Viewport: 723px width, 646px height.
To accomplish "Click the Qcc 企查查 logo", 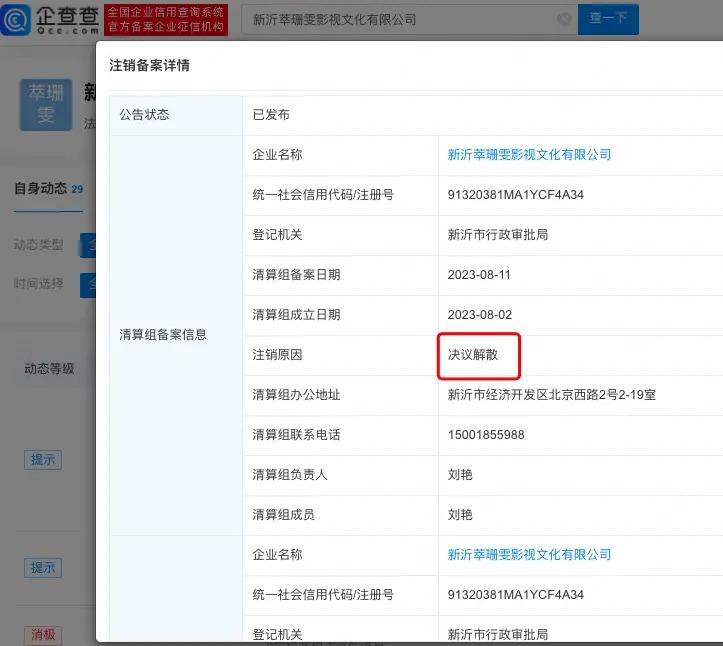I will 50,19.
